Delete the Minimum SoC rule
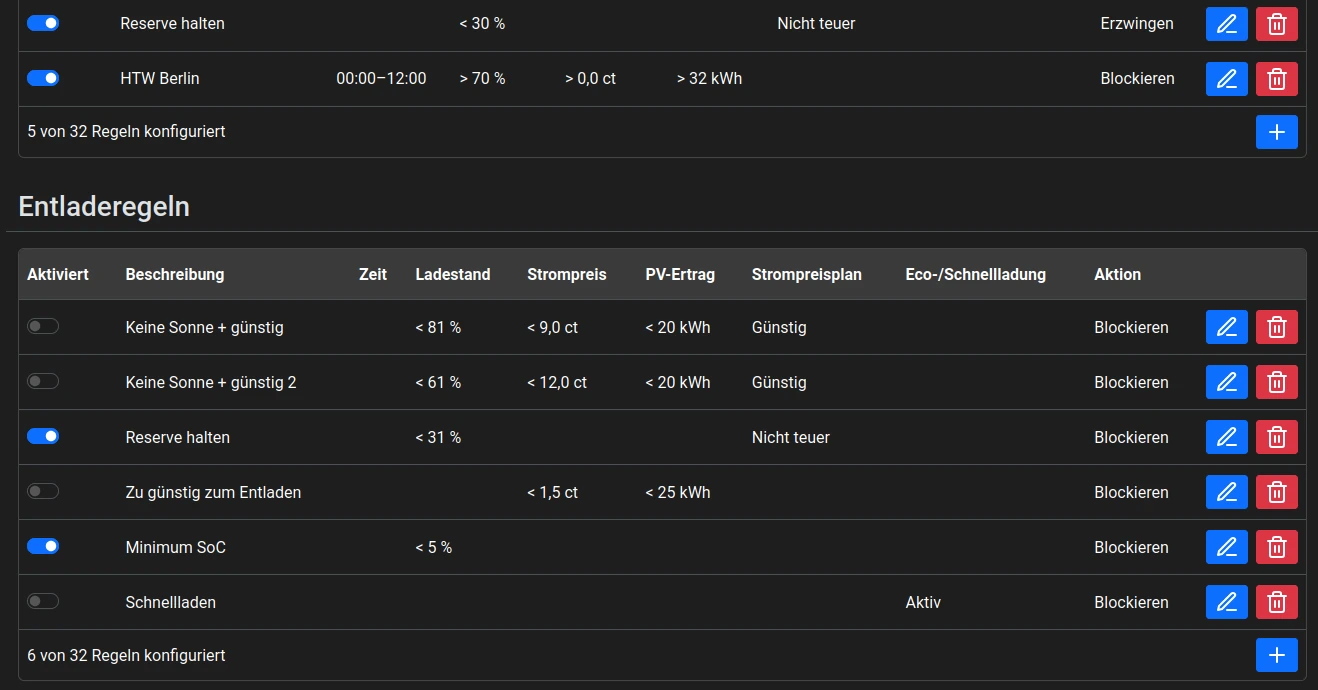The image size is (1318, 690). click(x=1277, y=547)
